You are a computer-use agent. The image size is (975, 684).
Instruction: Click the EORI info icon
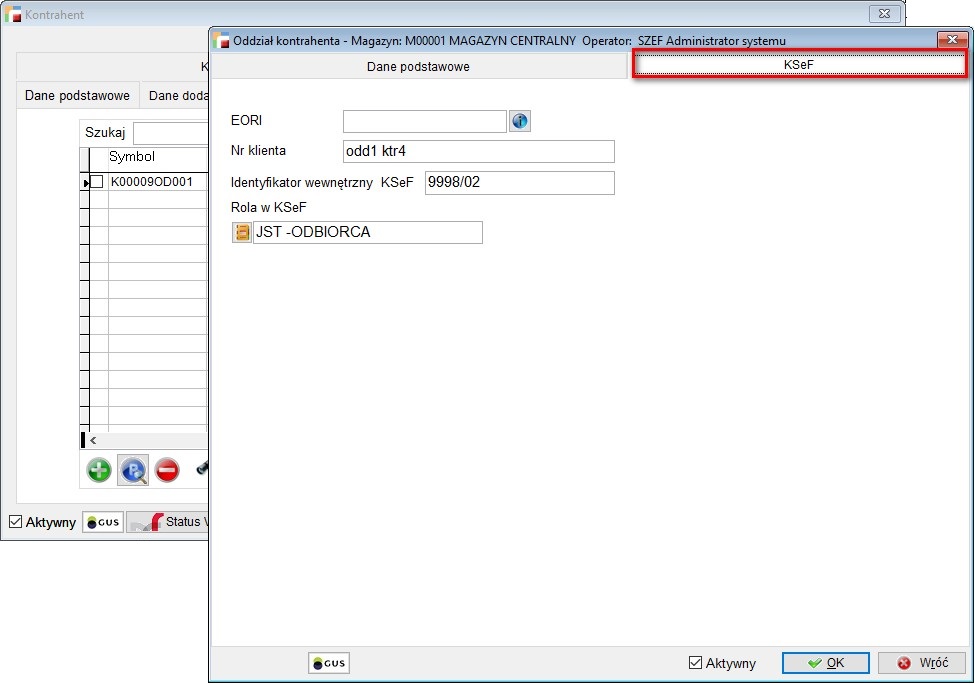(520, 121)
